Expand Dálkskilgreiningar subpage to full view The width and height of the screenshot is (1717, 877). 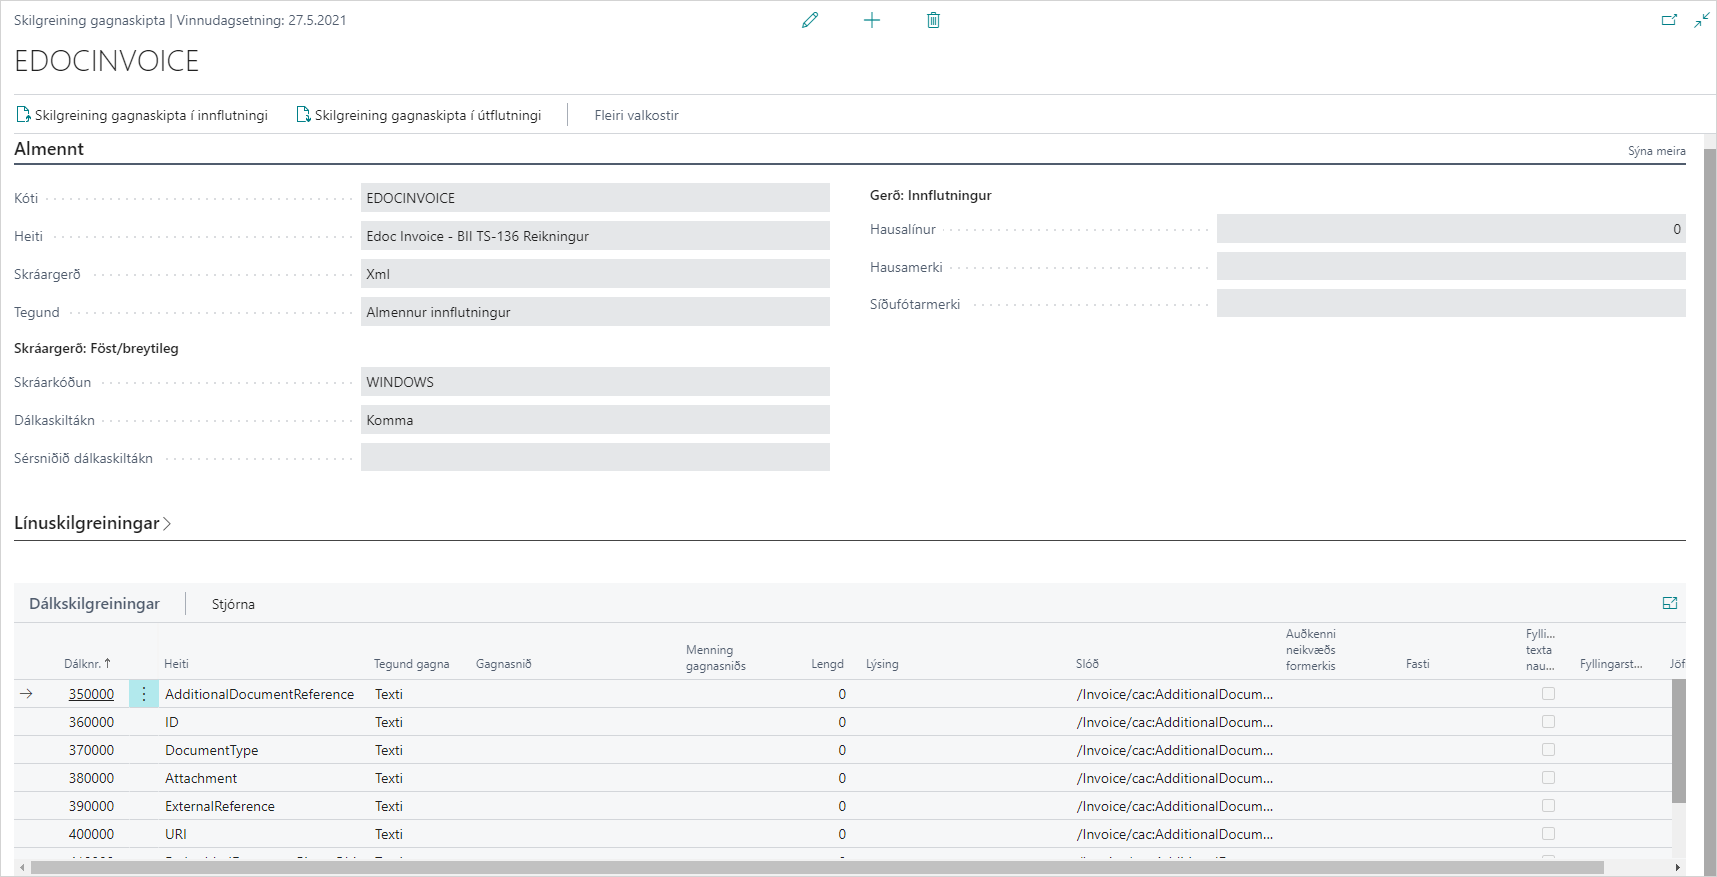click(x=1670, y=603)
